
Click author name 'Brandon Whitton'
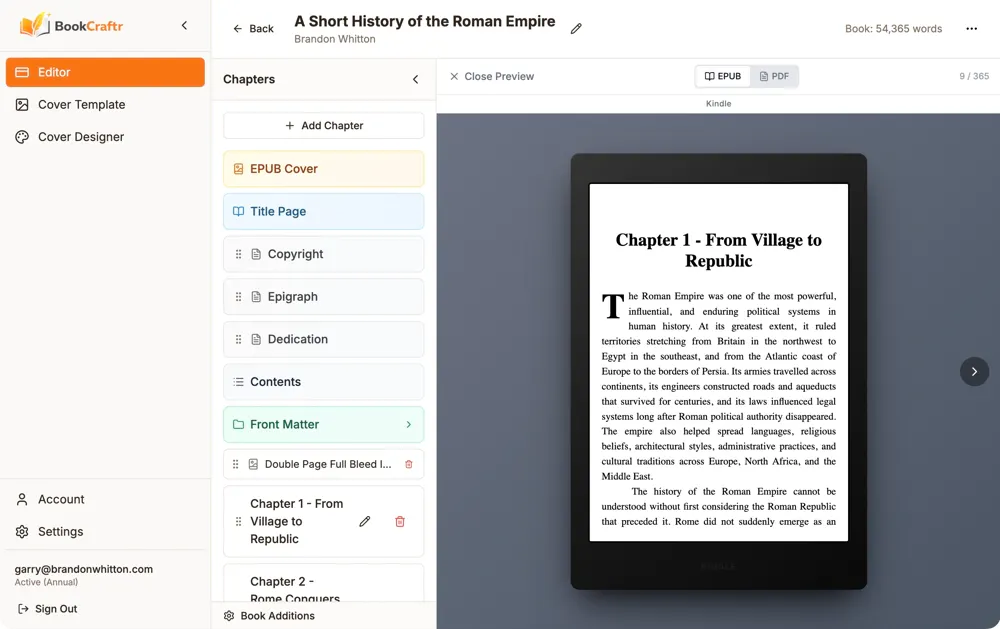[x=335, y=39]
